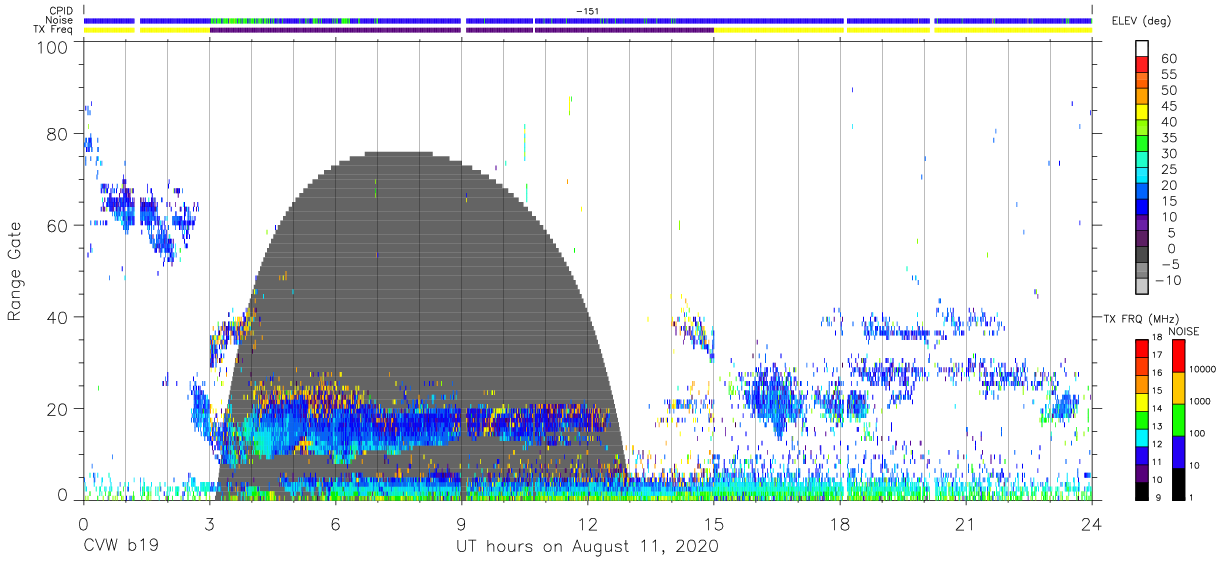Click the yellow segment of the ELEV colorbar
The image size is (1228, 567).
(1141, 113)
